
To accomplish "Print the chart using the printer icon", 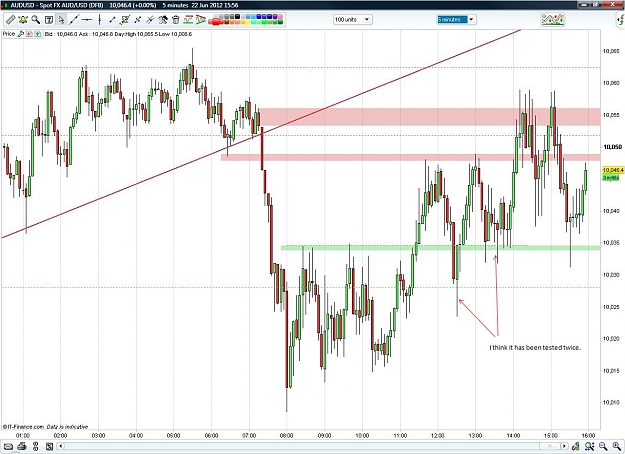I will click(x=22, y=446).
